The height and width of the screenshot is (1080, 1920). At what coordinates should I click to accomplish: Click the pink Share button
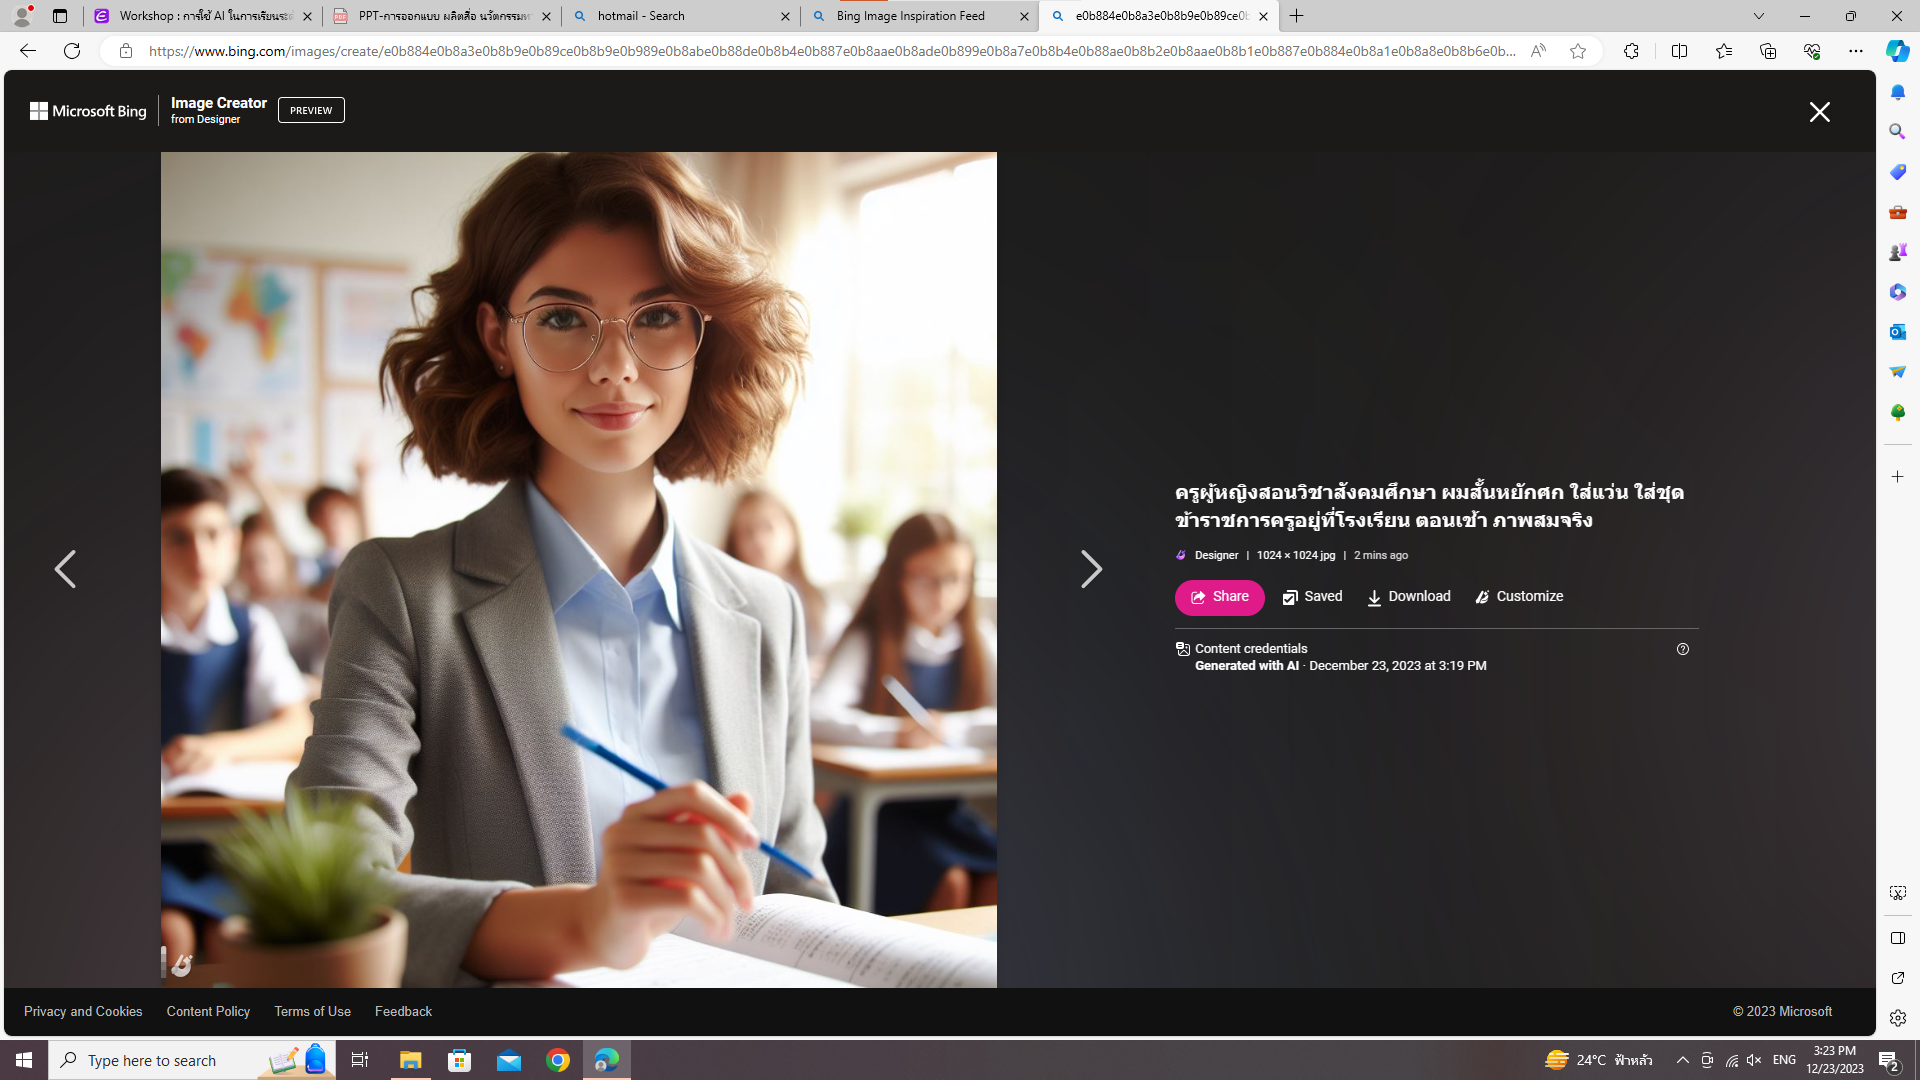click(1219, 597)
